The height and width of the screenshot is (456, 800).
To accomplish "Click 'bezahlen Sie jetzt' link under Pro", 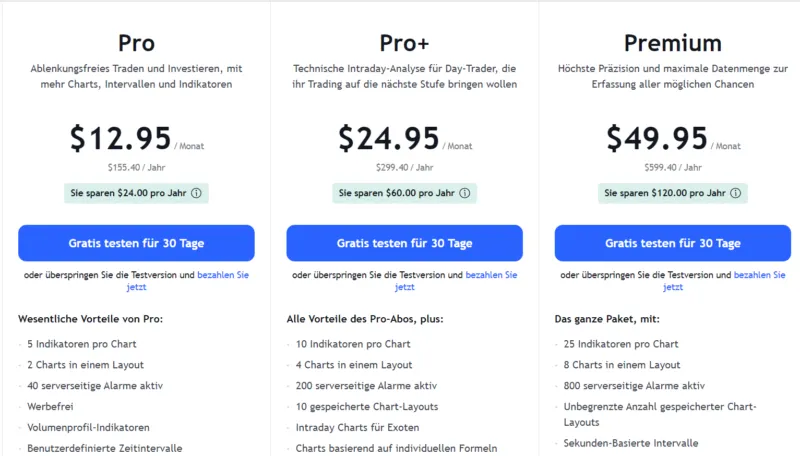I will (x=222, y=274).
